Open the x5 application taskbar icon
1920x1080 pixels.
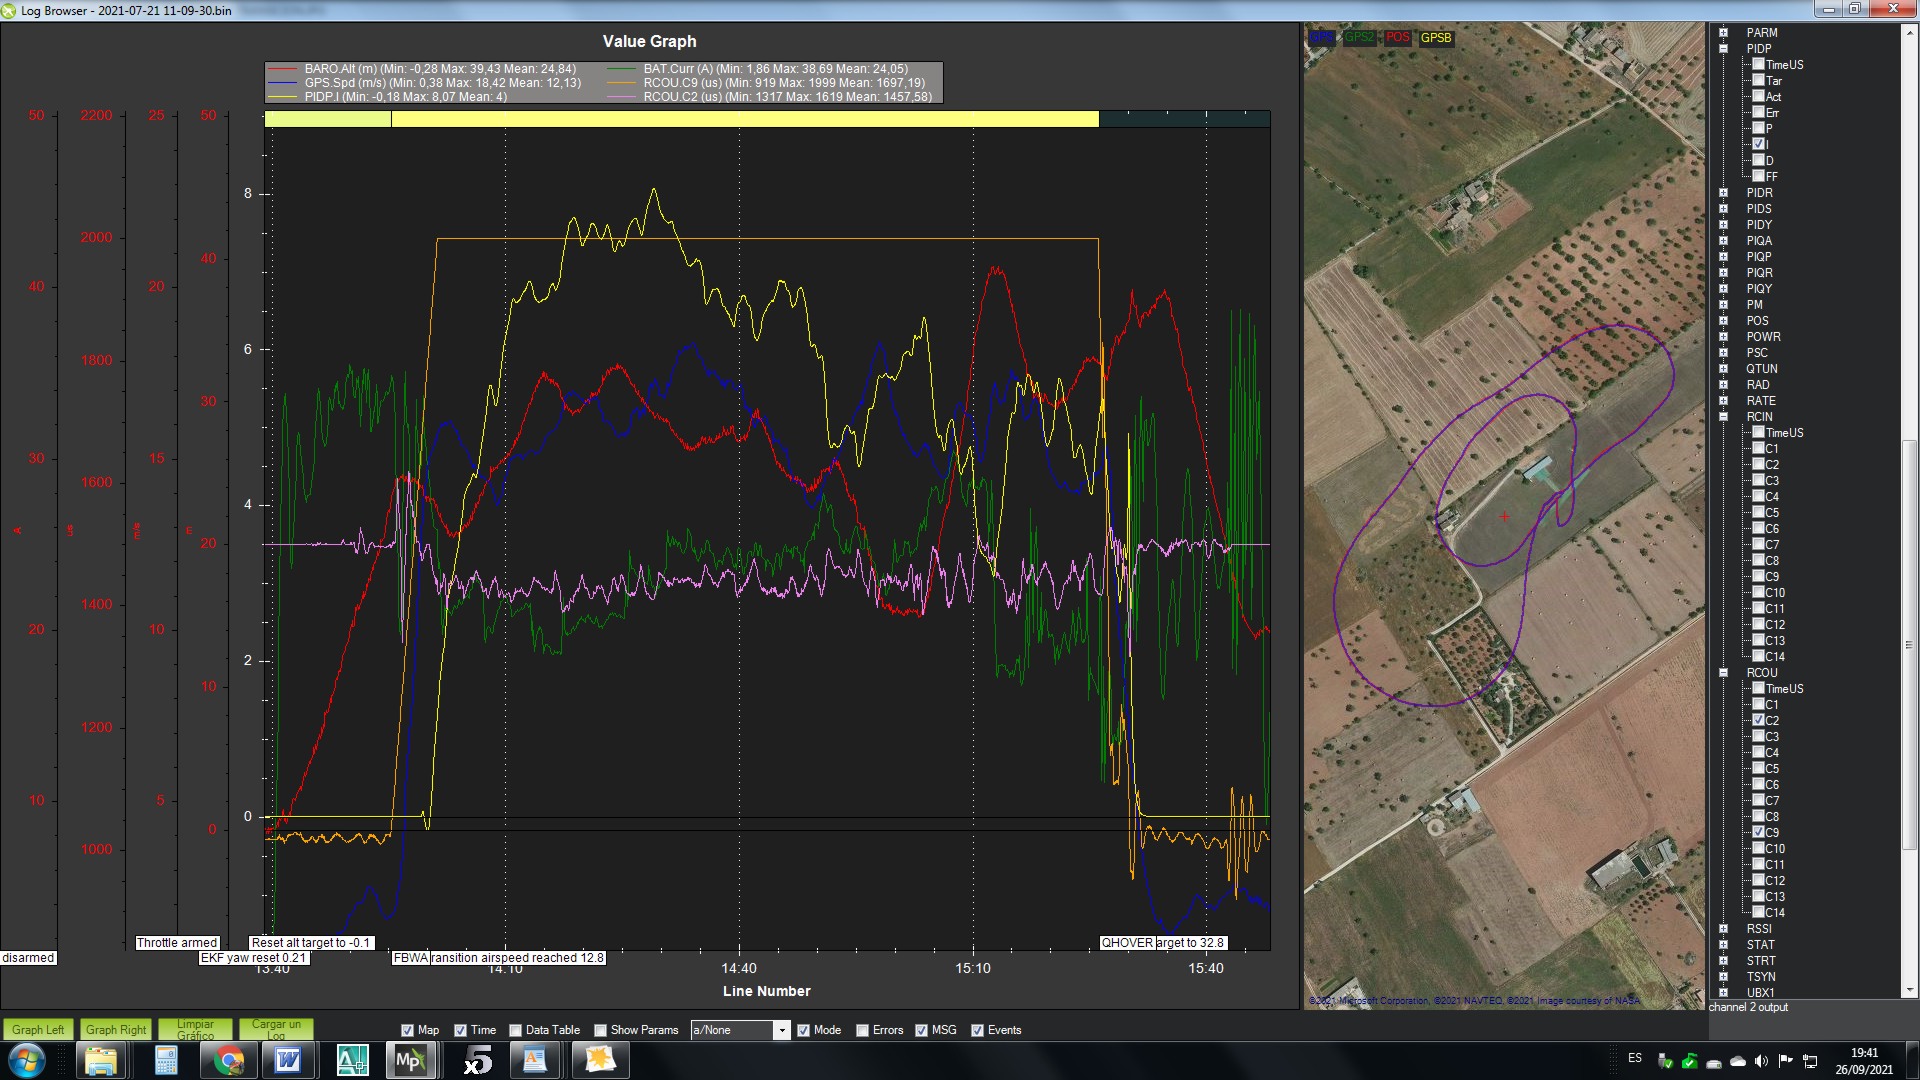(x=478, y=1060)
